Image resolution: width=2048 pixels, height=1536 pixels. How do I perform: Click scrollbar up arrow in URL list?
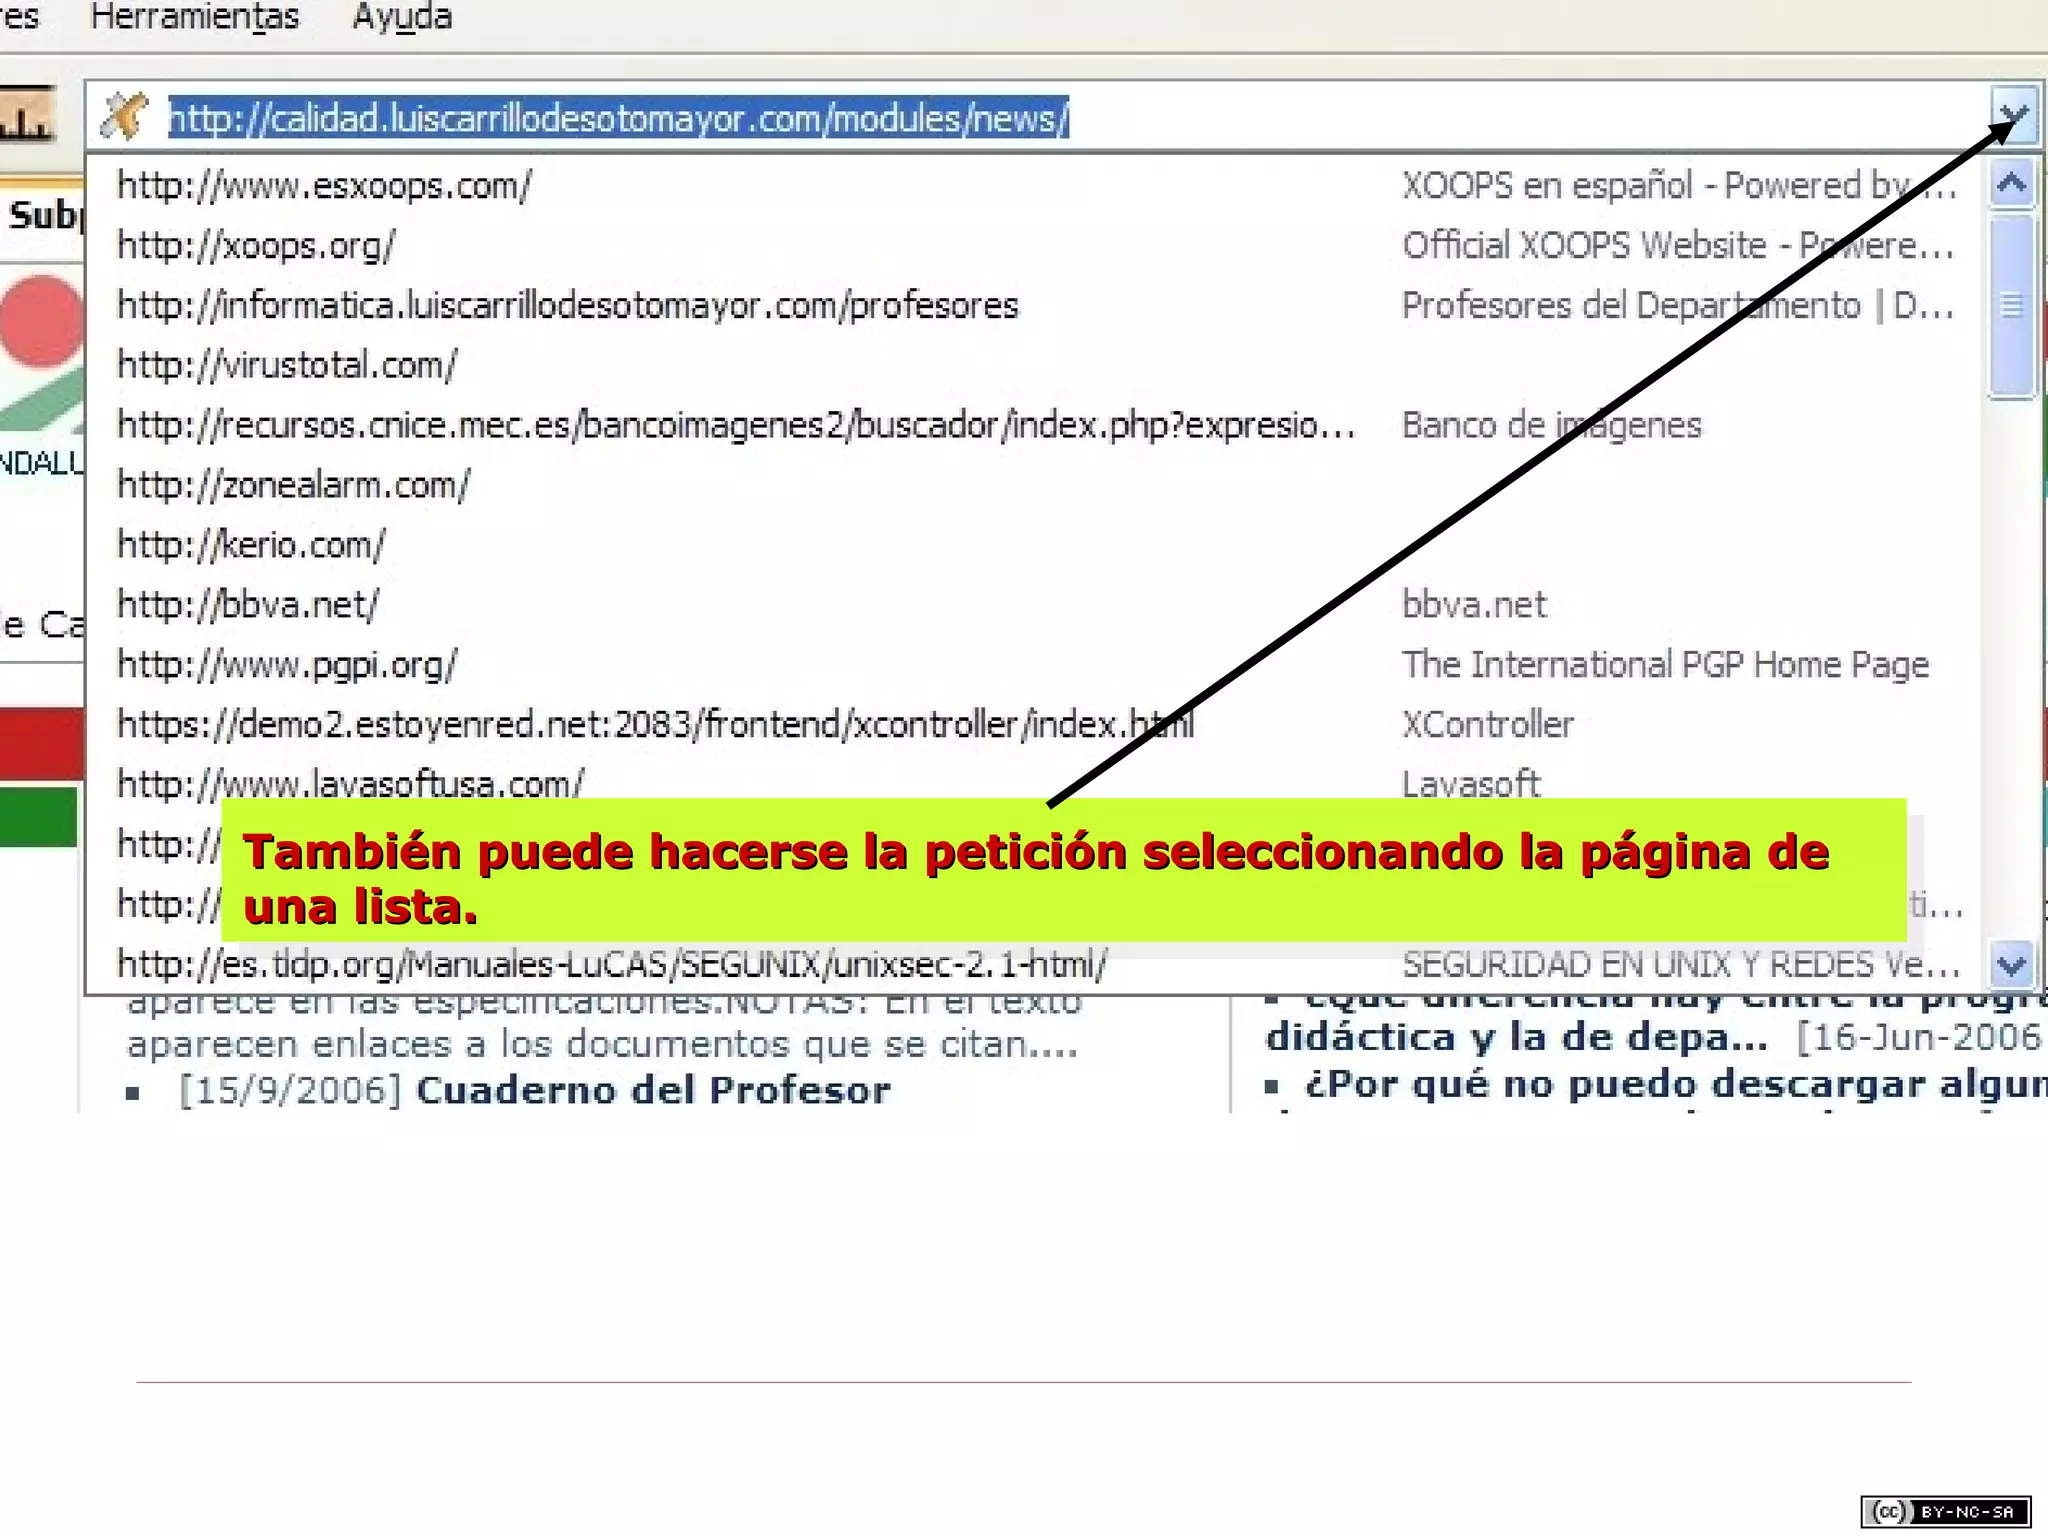[x=2011, y=183]
